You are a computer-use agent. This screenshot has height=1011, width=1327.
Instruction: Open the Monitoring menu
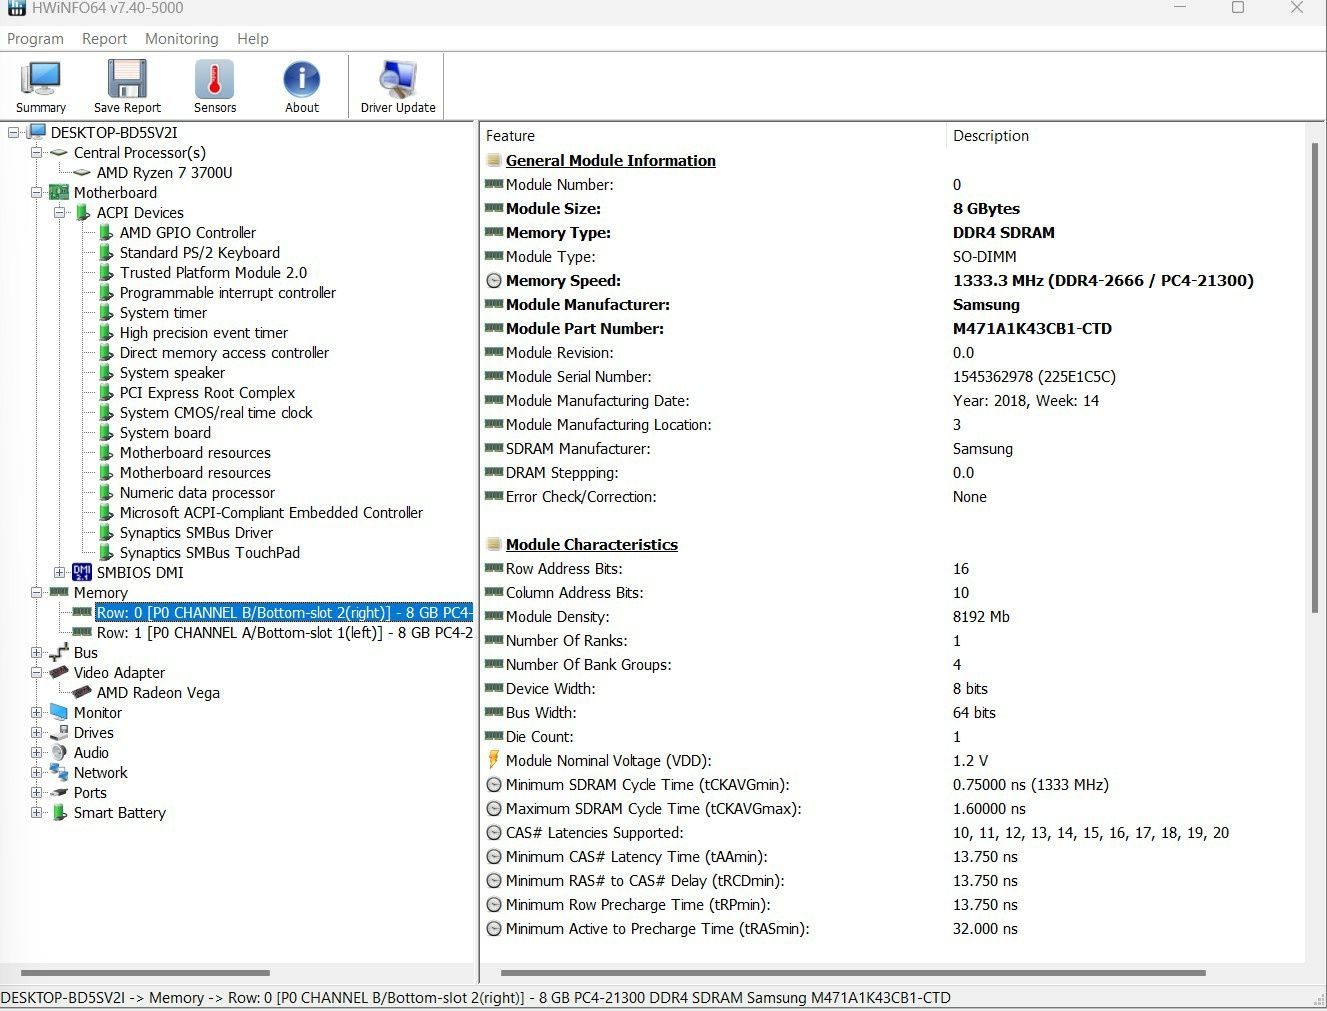point(181,39)
